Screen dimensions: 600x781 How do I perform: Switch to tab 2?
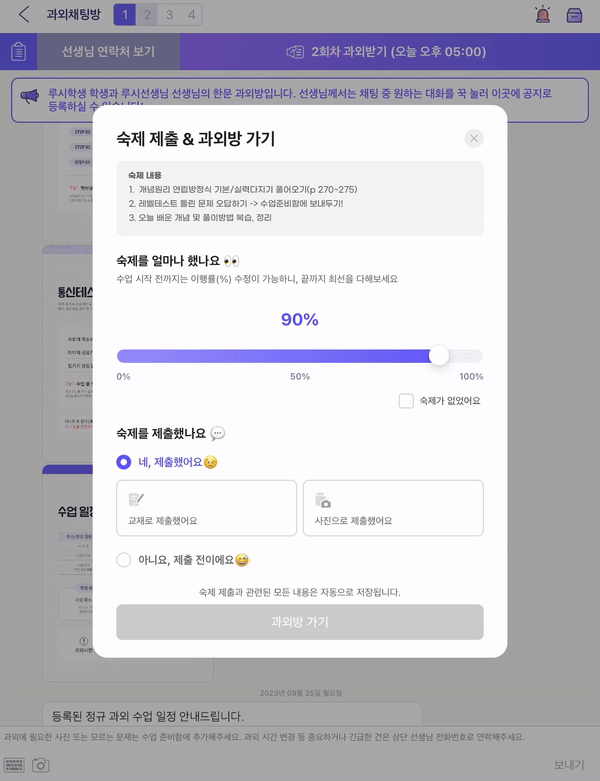click(147, 15)
